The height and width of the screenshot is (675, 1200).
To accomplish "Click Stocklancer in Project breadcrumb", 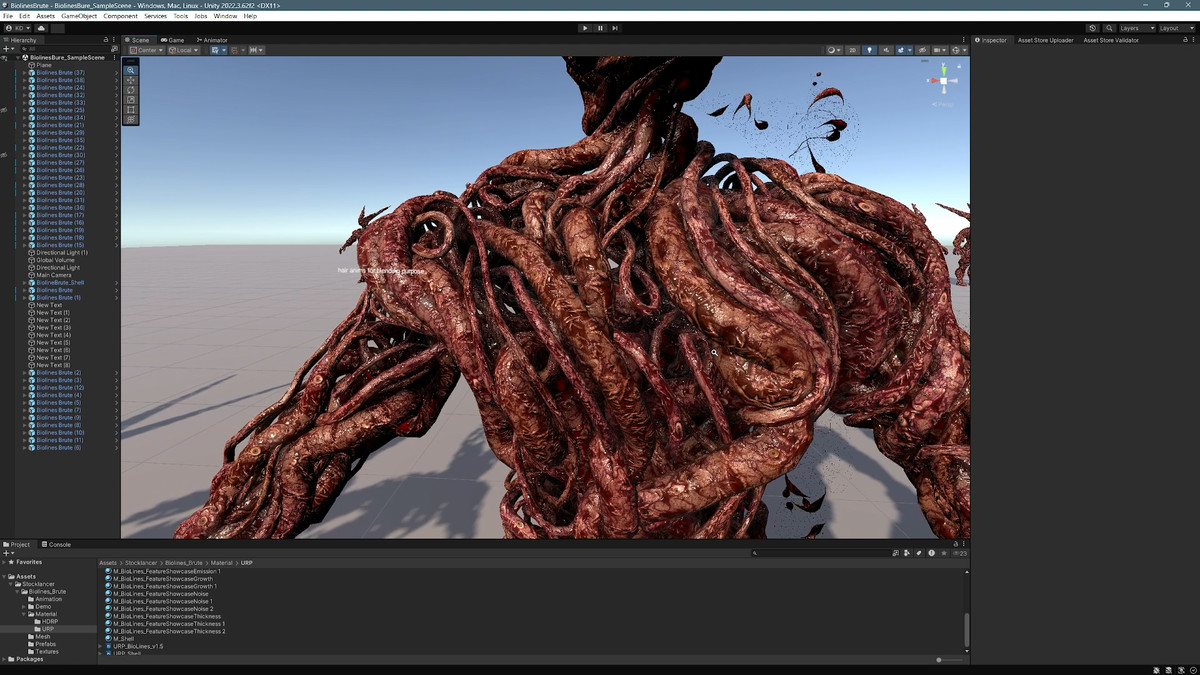I will (x=140, y=563).
